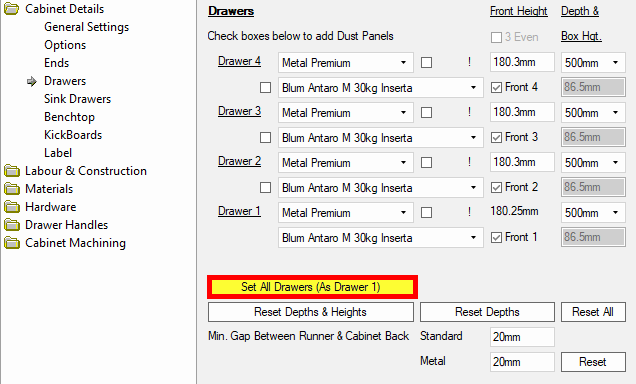Screen dimensions: 636x384
Task: Click the Reset Depths & Heights button
Action: (x=311, y=312)
